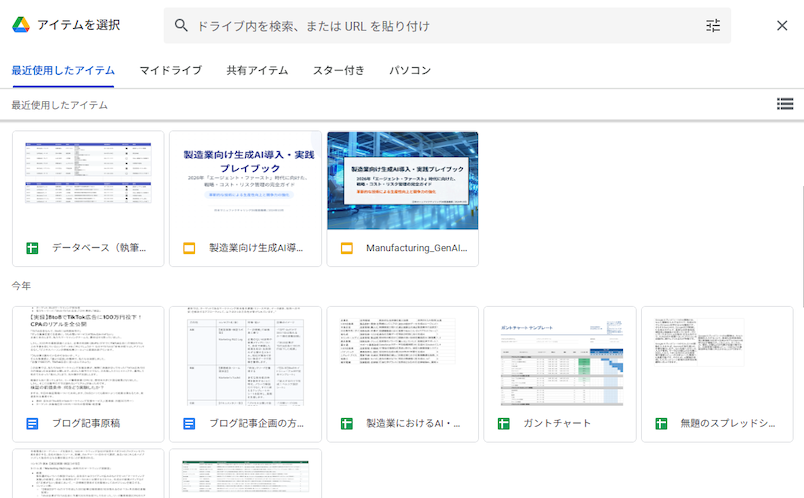Select the 最近使用したアイテム tab

coord(63,70)
